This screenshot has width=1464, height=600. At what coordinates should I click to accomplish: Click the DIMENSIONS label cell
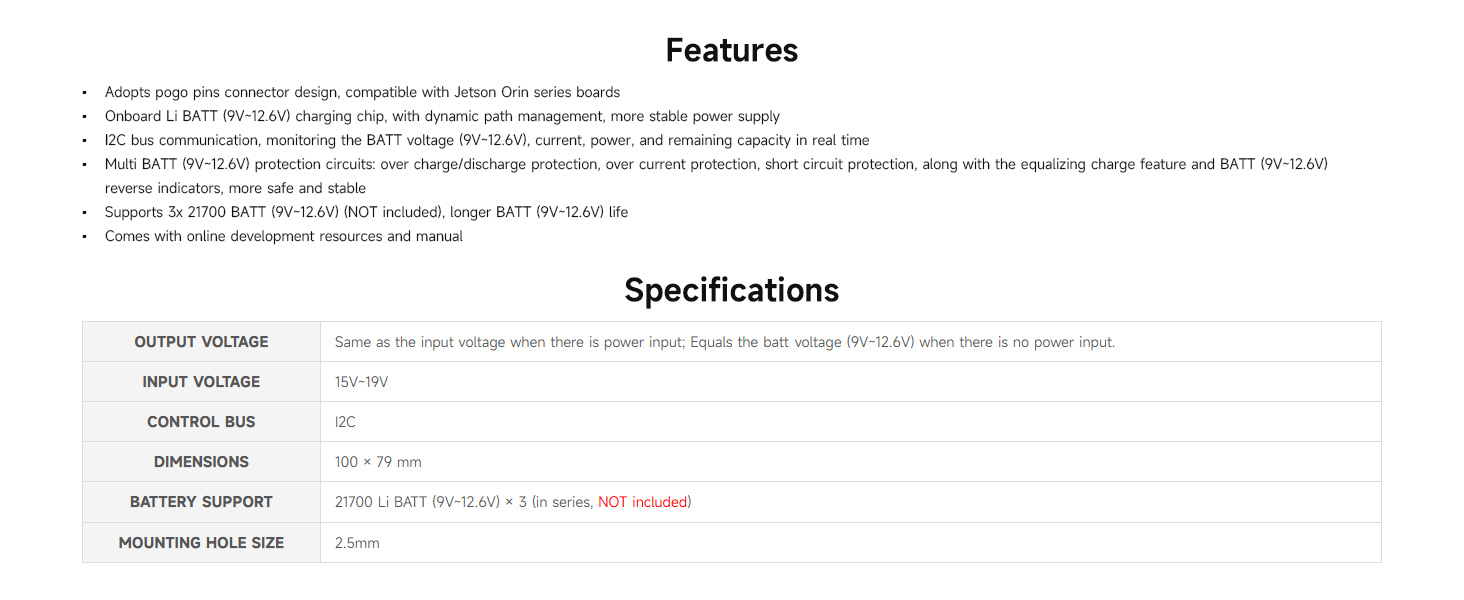(201, 462)
